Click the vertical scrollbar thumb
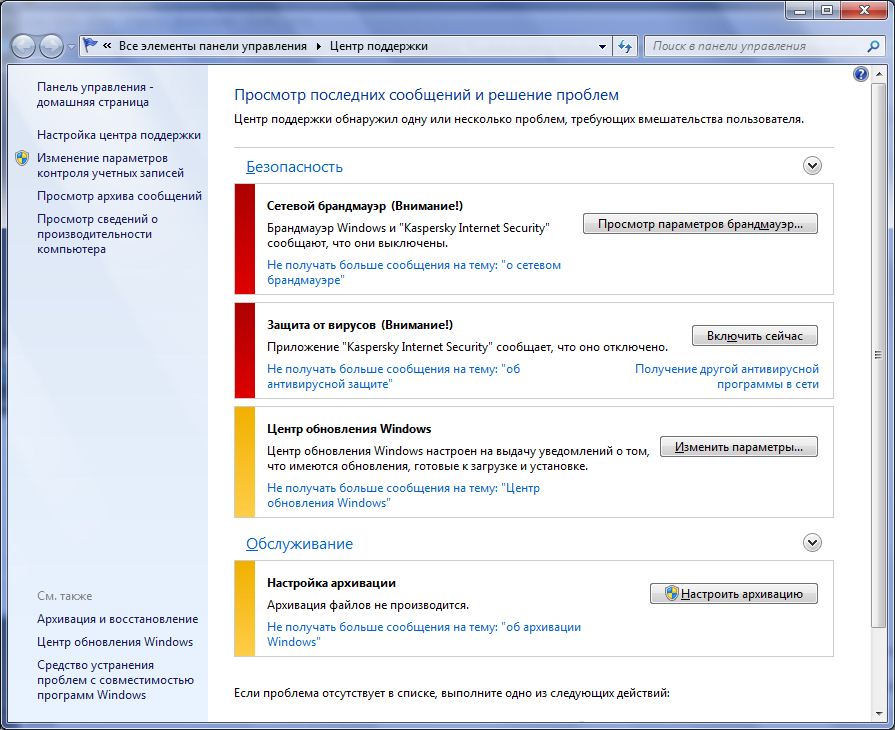Screen dimensions: 895x730 [878, 355]
